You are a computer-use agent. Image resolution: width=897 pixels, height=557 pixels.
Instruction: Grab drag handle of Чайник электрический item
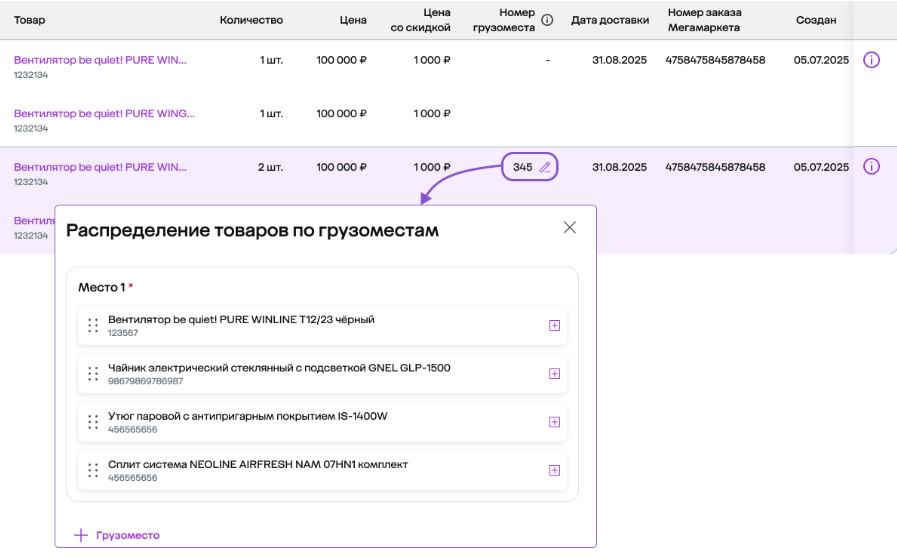pyautogui.click(x=92, y=374)
